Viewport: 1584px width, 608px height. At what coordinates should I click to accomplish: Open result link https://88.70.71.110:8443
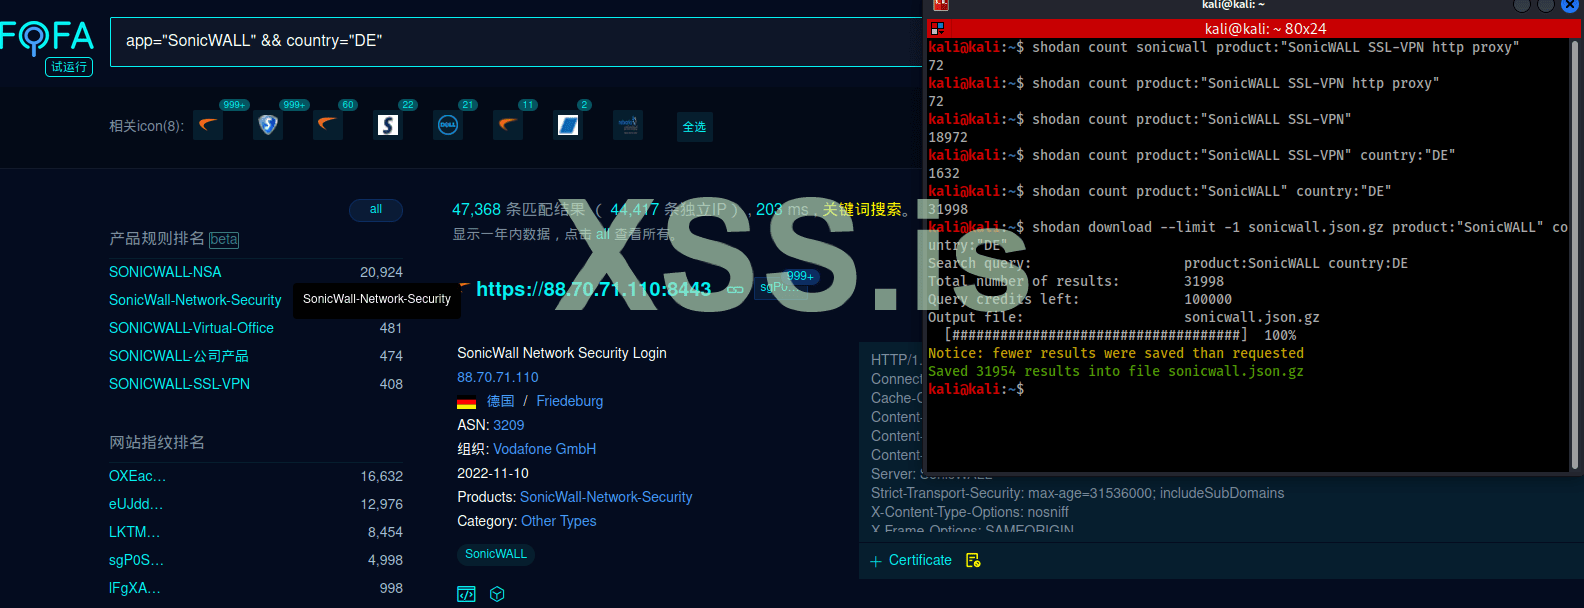[593, 289]
